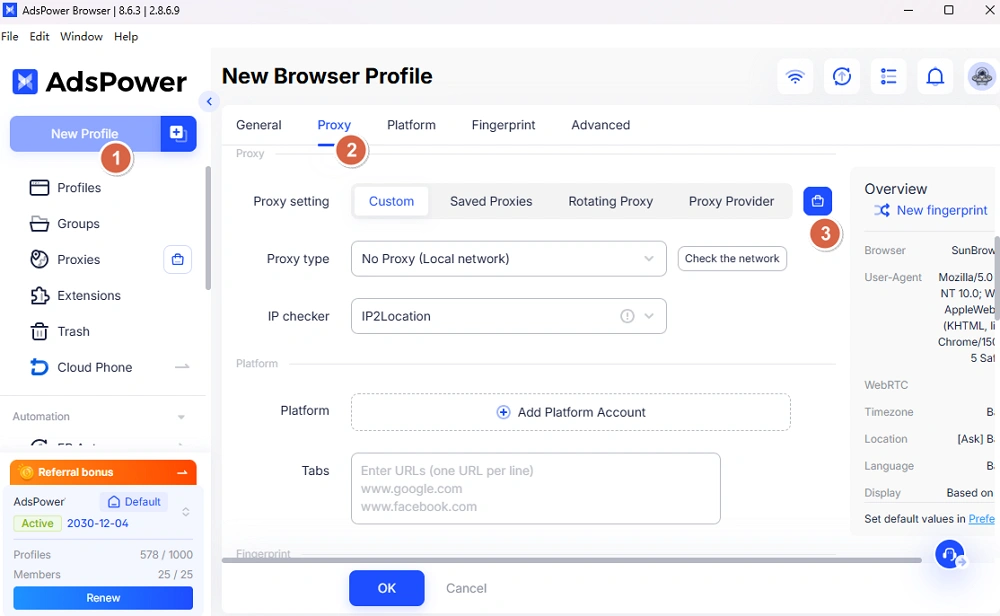Click the Default workspace home icon
Viewport: 1000px width, 616px height.
coord(114,502)
